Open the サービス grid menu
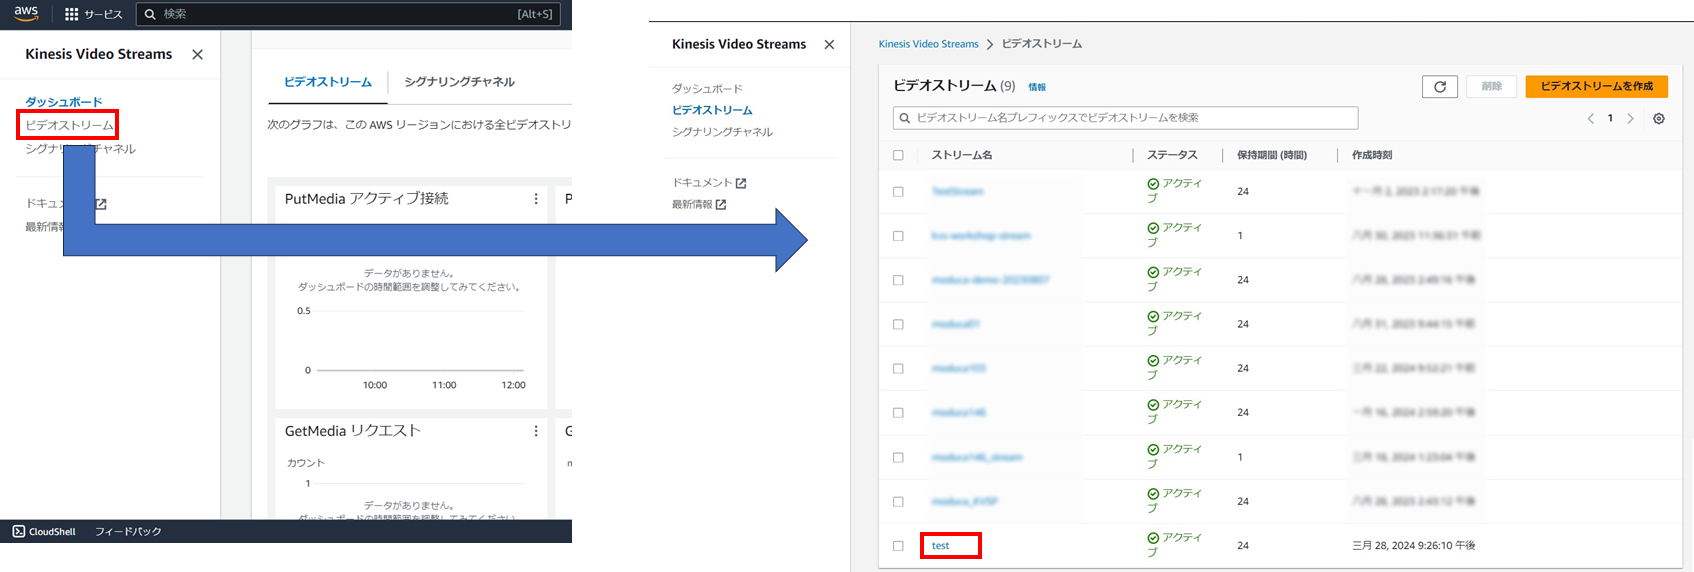Screen dimensions: 1694x572 click(x=93, y=14)
